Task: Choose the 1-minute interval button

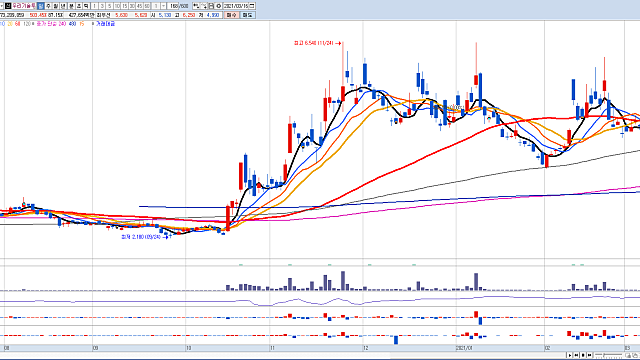Action: click(x=94, y=6)
